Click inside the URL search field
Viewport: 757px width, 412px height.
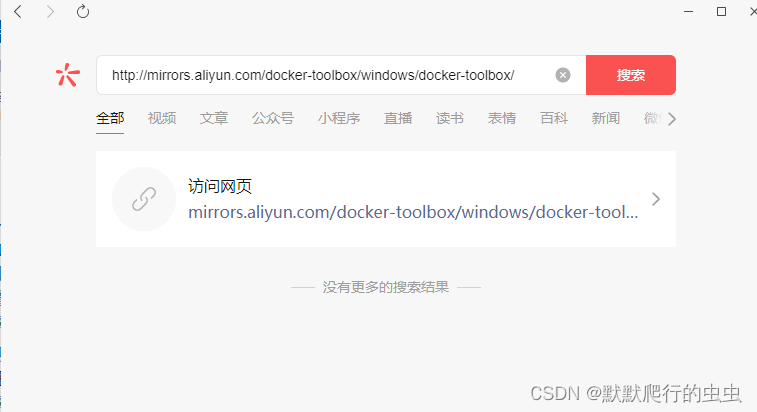tap(328, 75)
